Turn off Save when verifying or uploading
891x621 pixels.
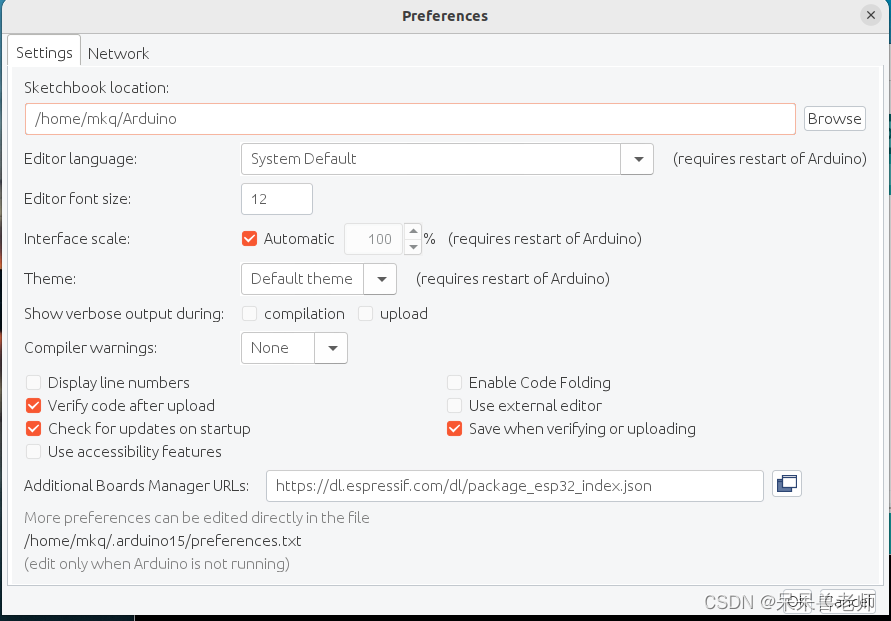pos(455,429)
